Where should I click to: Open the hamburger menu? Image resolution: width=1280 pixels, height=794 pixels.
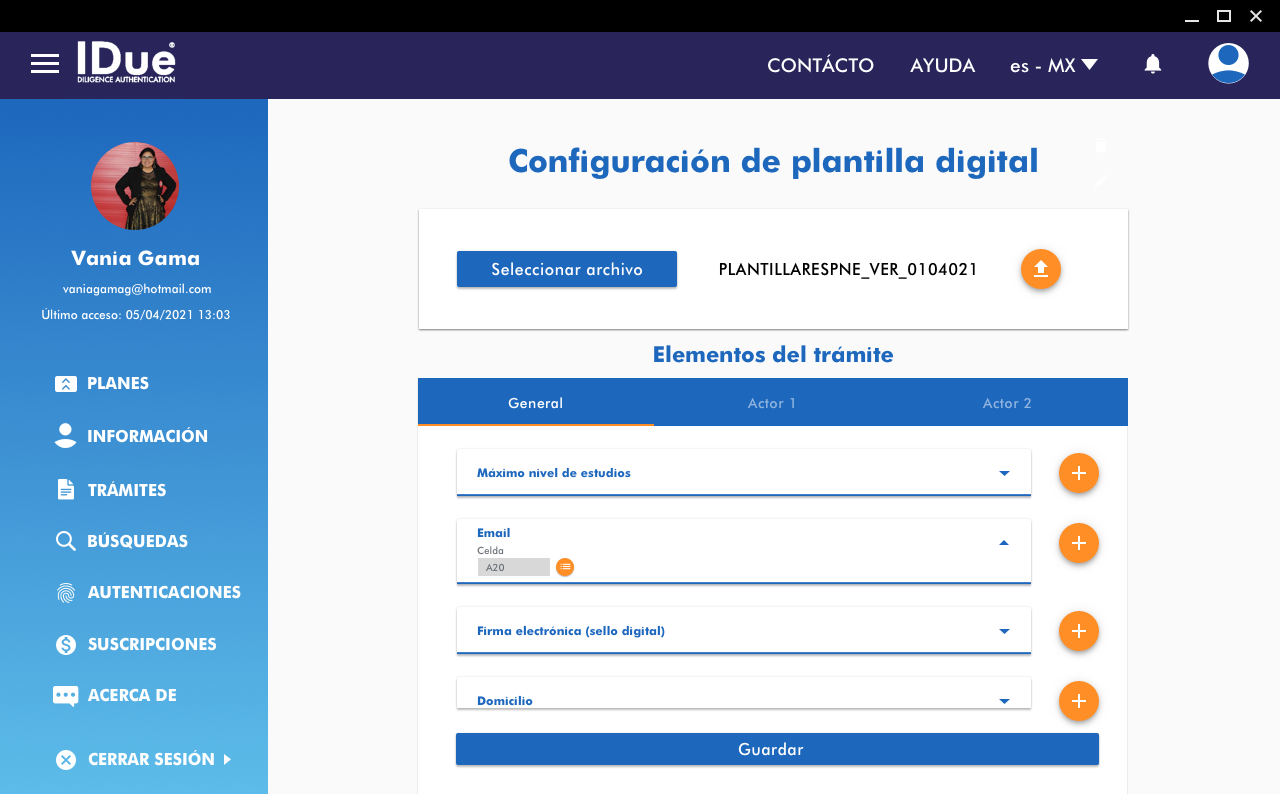click(x=45, y=64)
